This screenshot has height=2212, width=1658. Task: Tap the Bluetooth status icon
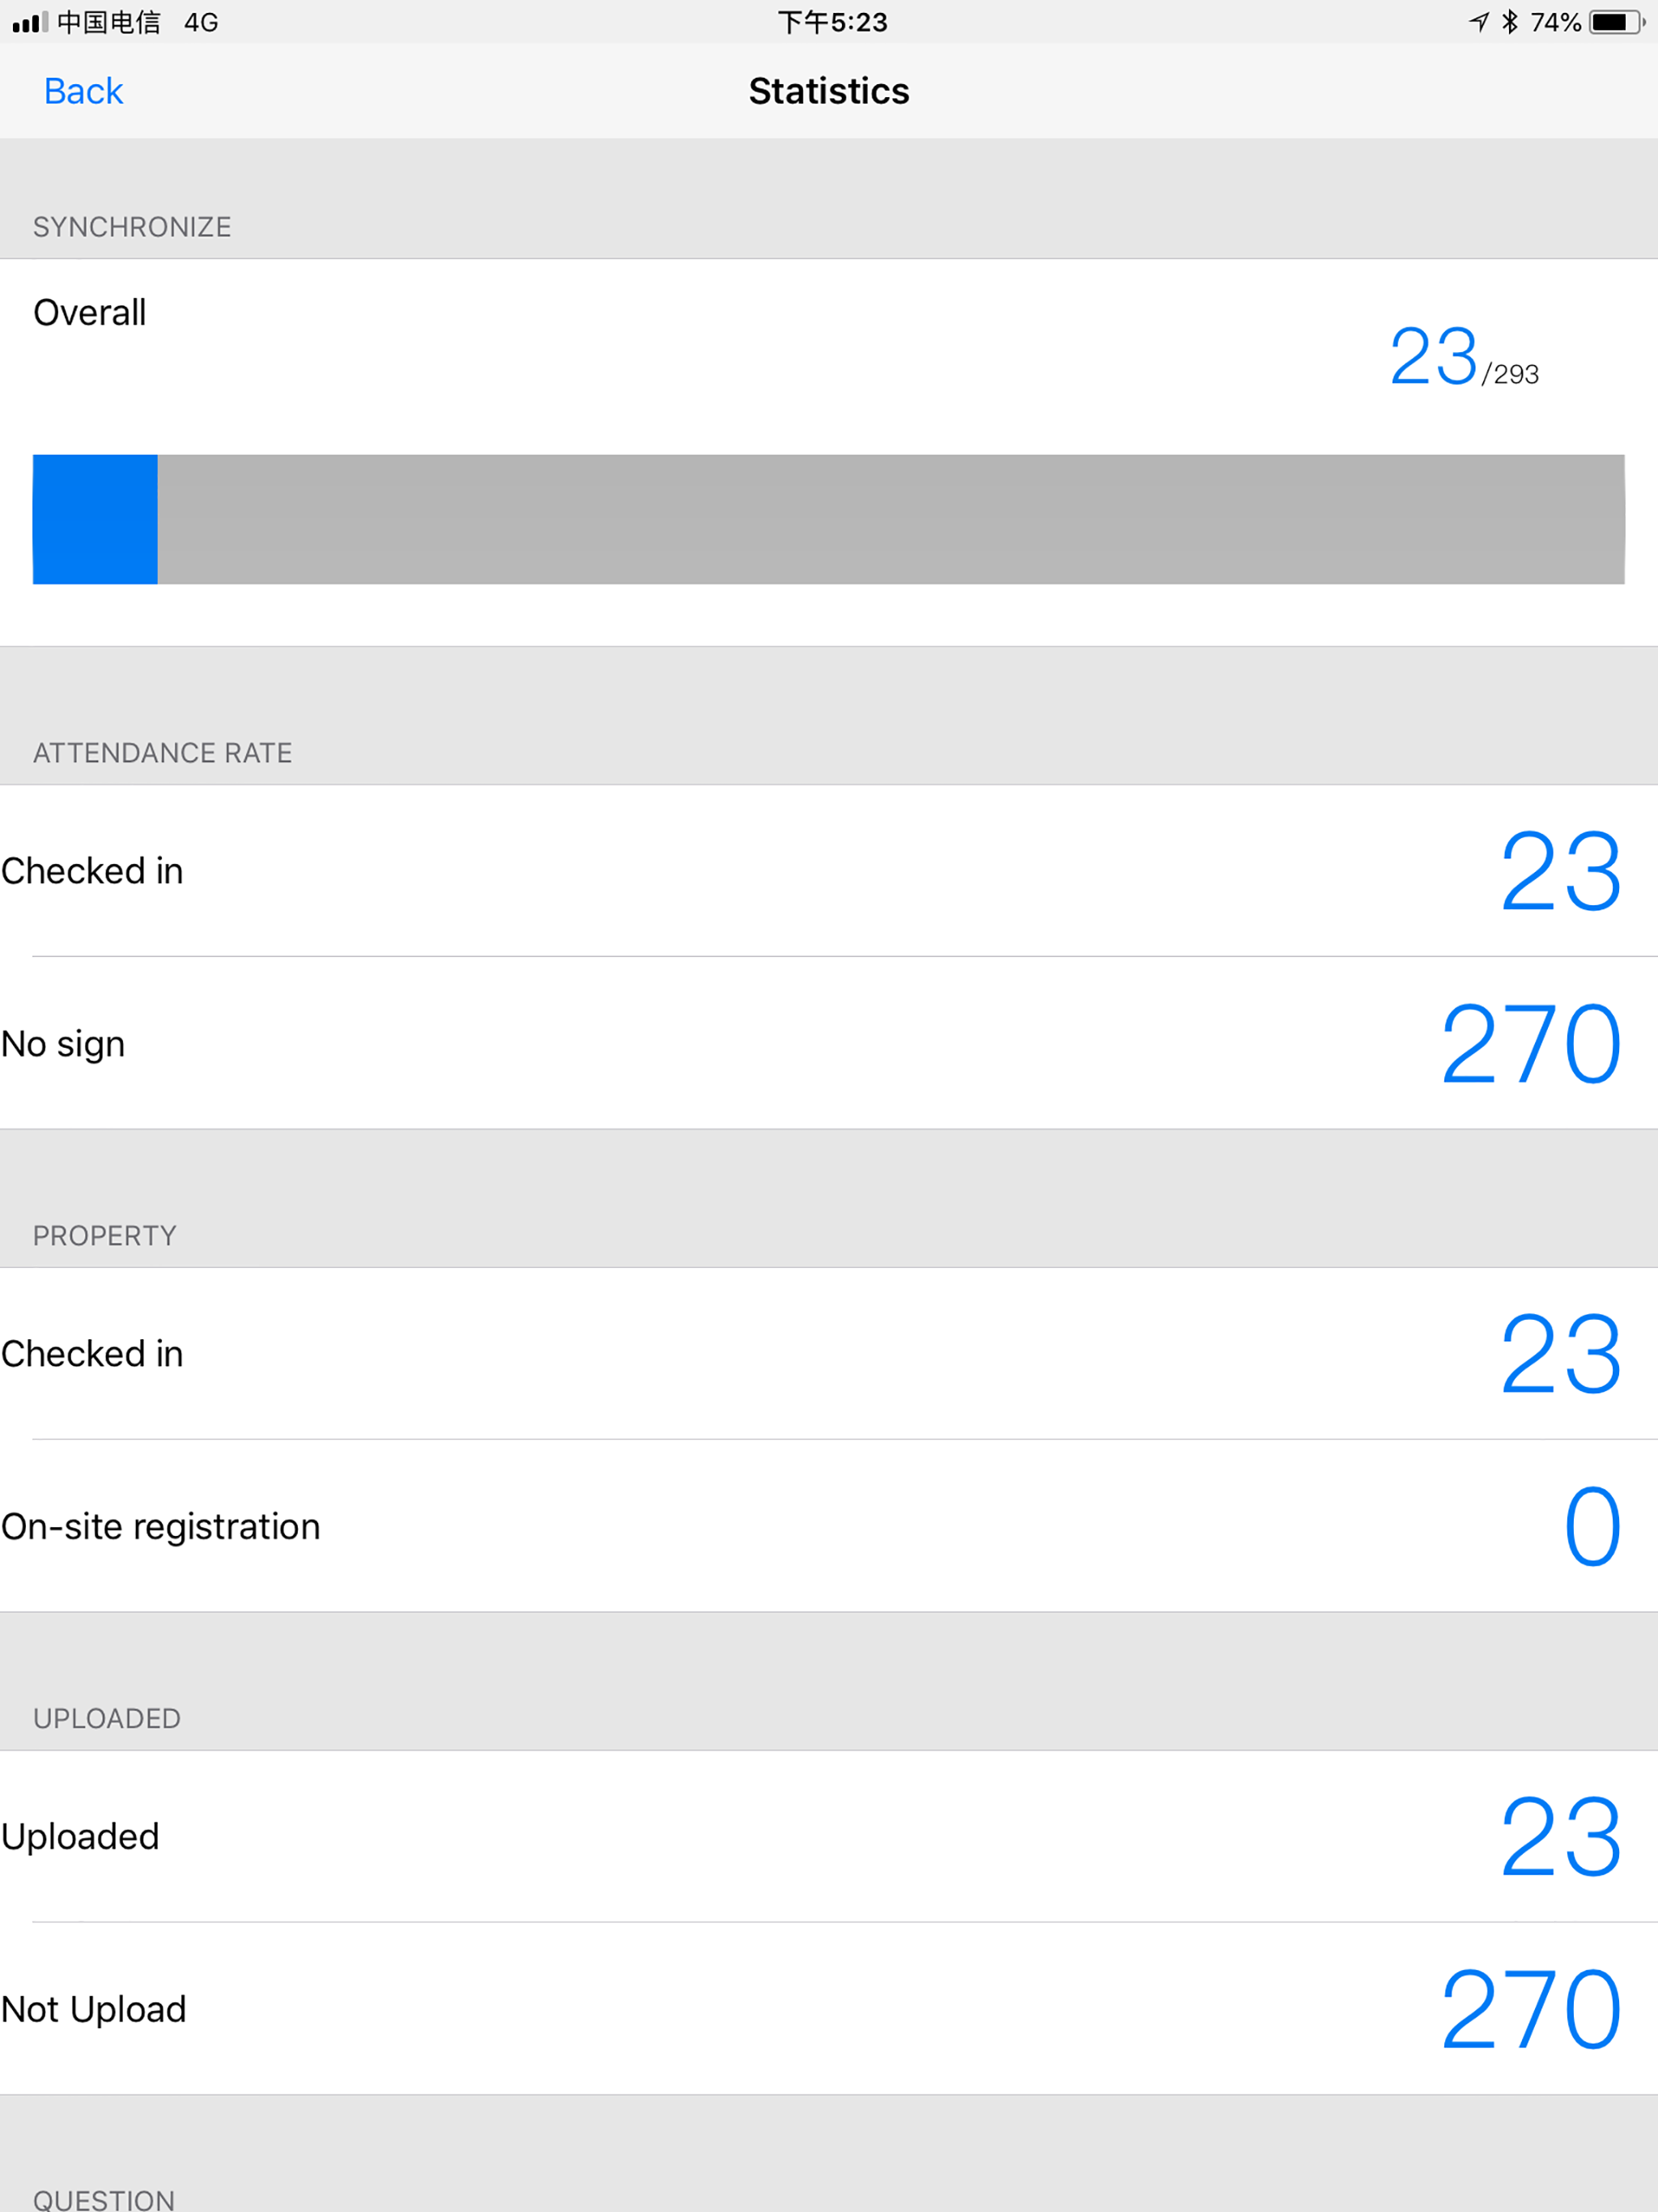coord(1510,22)
